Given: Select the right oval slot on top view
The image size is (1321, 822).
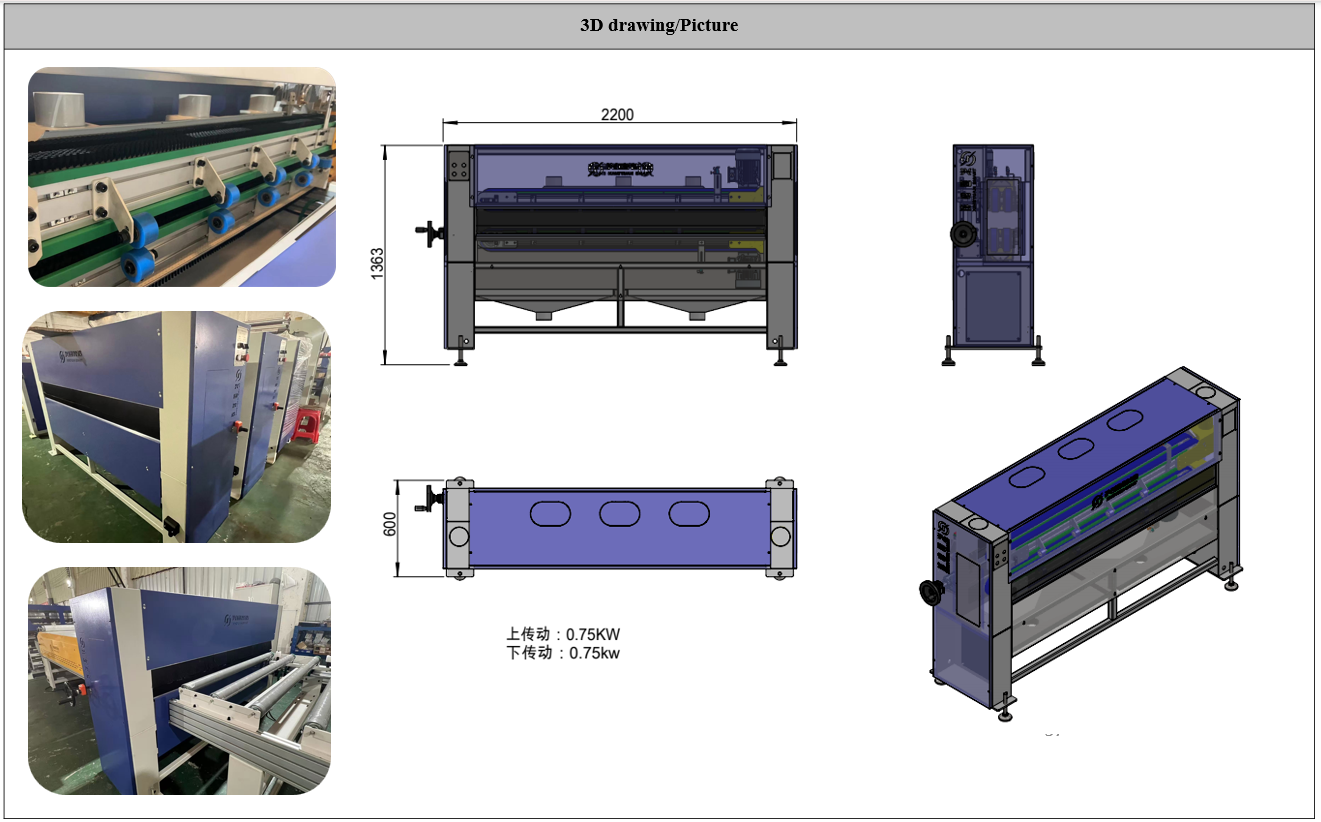Looking at the screenshot, I should 689,514.
